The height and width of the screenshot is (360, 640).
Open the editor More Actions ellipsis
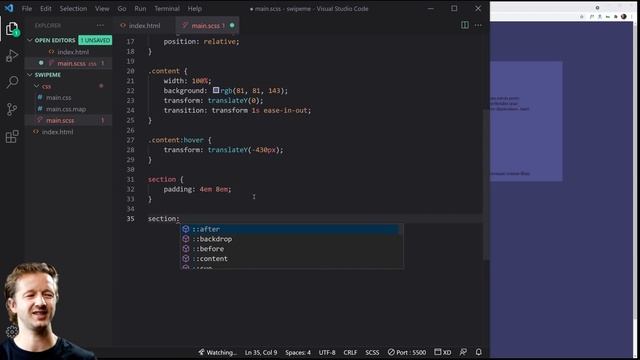(x=478, y=25)
